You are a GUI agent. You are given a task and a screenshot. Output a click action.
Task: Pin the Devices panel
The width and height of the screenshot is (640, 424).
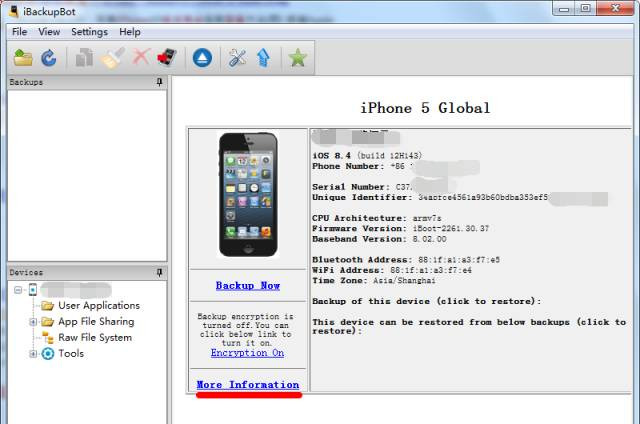[159, 273]
